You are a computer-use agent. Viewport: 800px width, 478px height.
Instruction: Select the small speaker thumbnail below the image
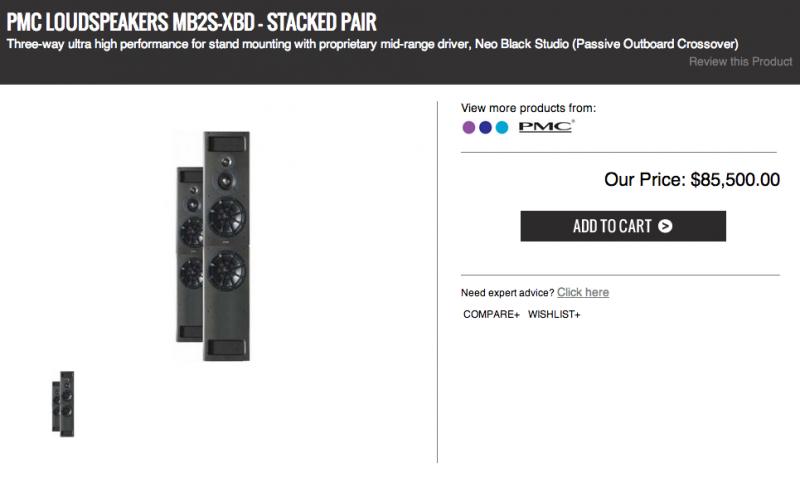click(x=63, y=401)
